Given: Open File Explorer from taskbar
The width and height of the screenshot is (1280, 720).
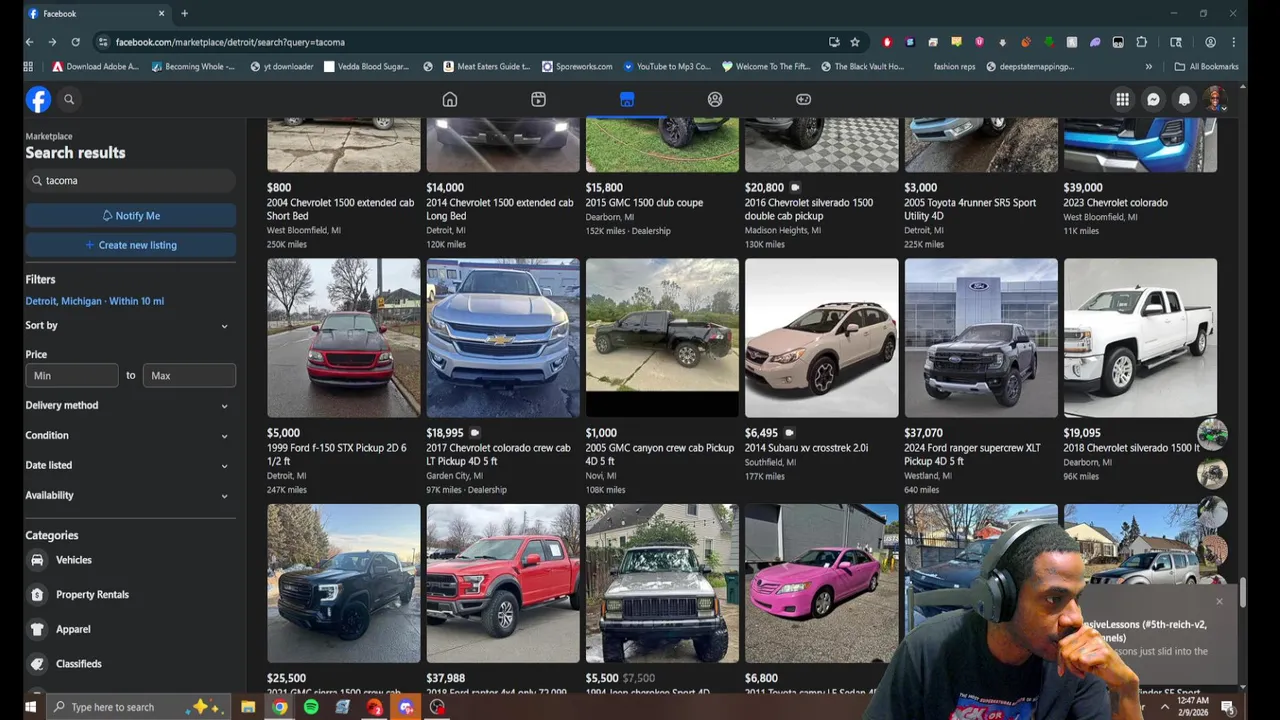Looking at the screenshot, I should point(248,707).
